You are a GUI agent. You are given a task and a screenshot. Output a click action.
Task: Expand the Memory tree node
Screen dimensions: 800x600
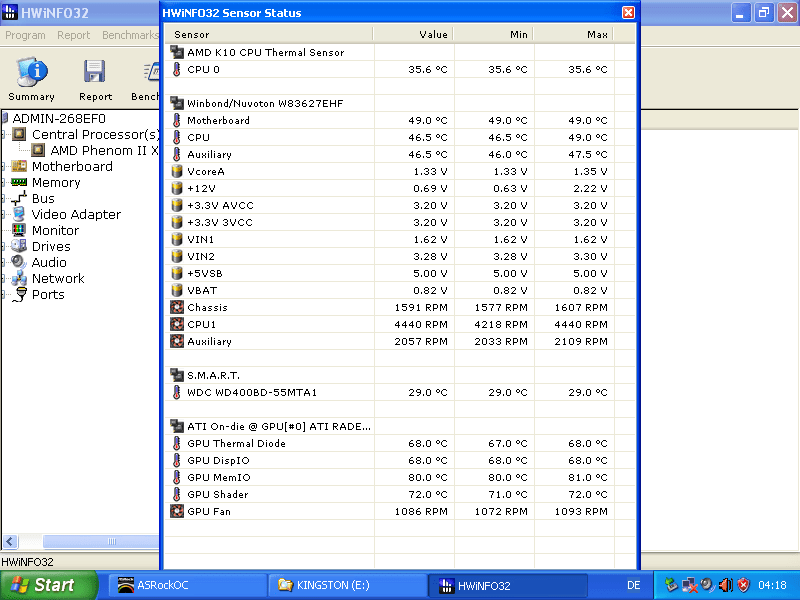pyautogui.click(x=4, y=183)
